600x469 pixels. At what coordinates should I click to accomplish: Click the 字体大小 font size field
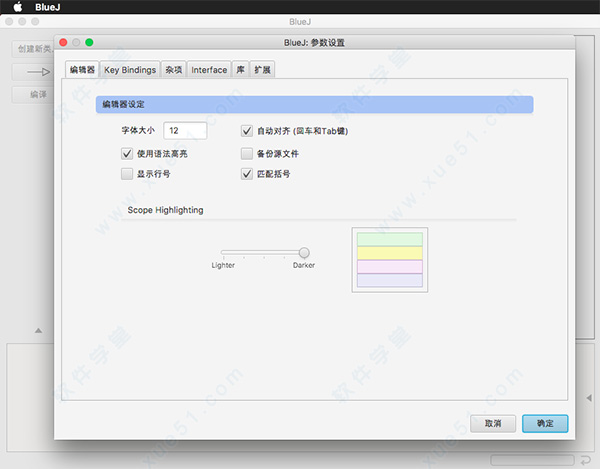[185, 131]
